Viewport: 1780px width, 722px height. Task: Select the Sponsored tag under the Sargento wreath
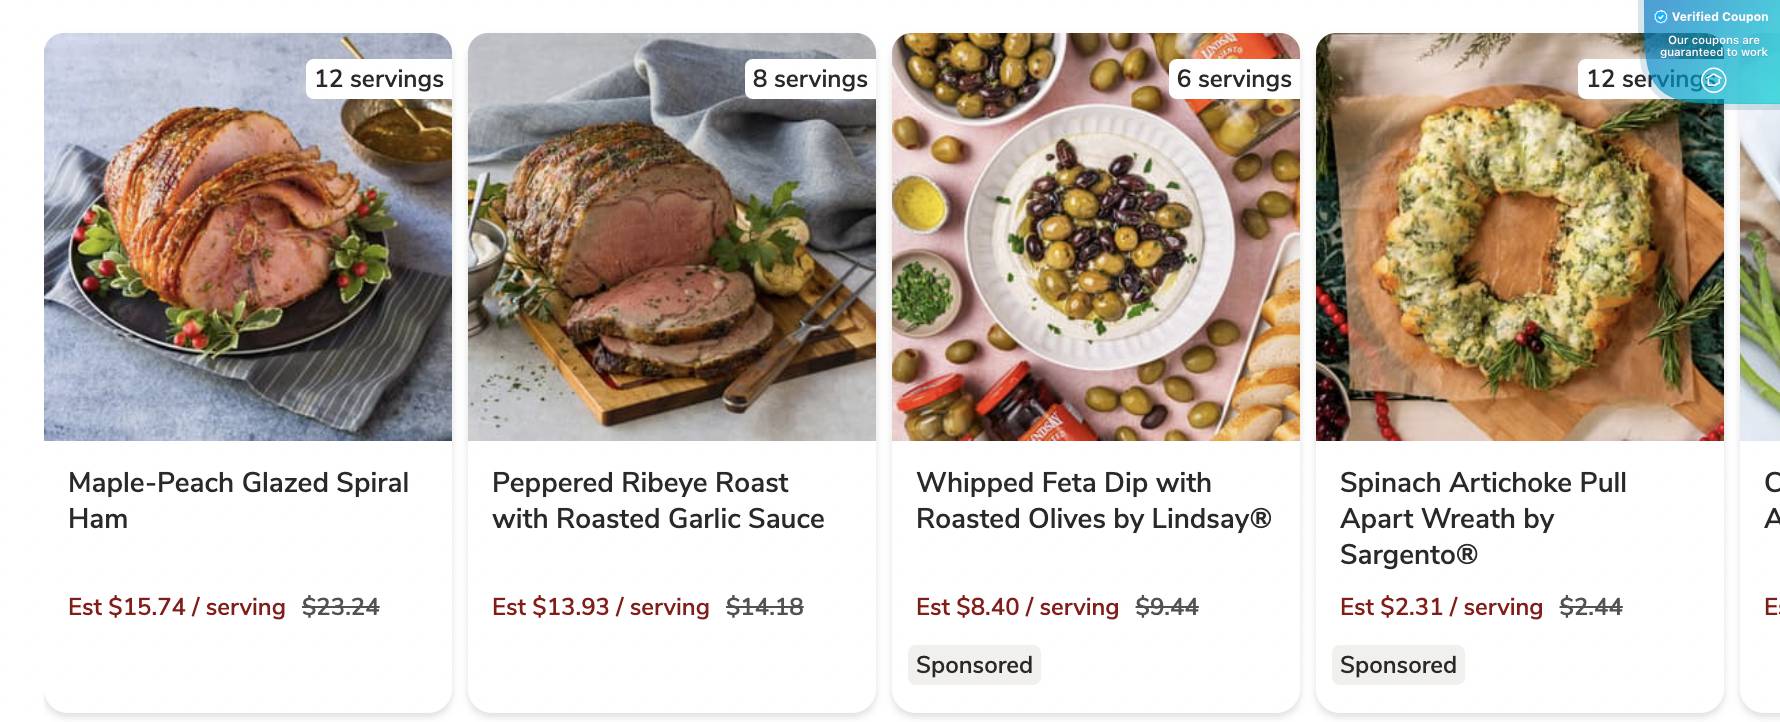[1398, 664]
